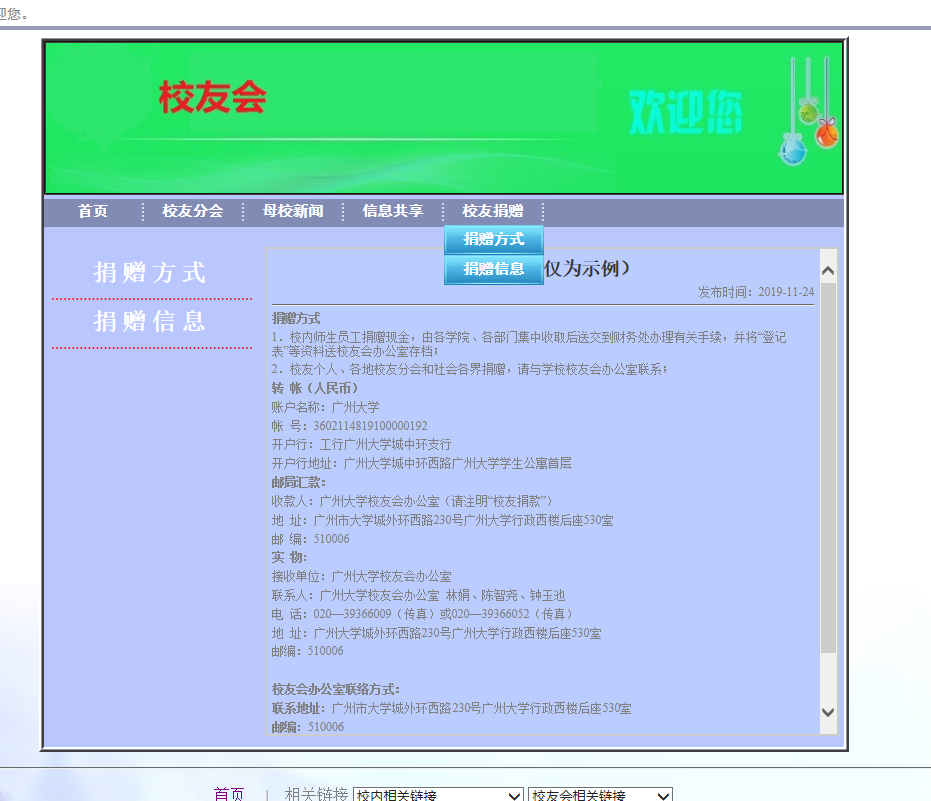Select 捐赠方式 from the dropdown submenu

493,239
